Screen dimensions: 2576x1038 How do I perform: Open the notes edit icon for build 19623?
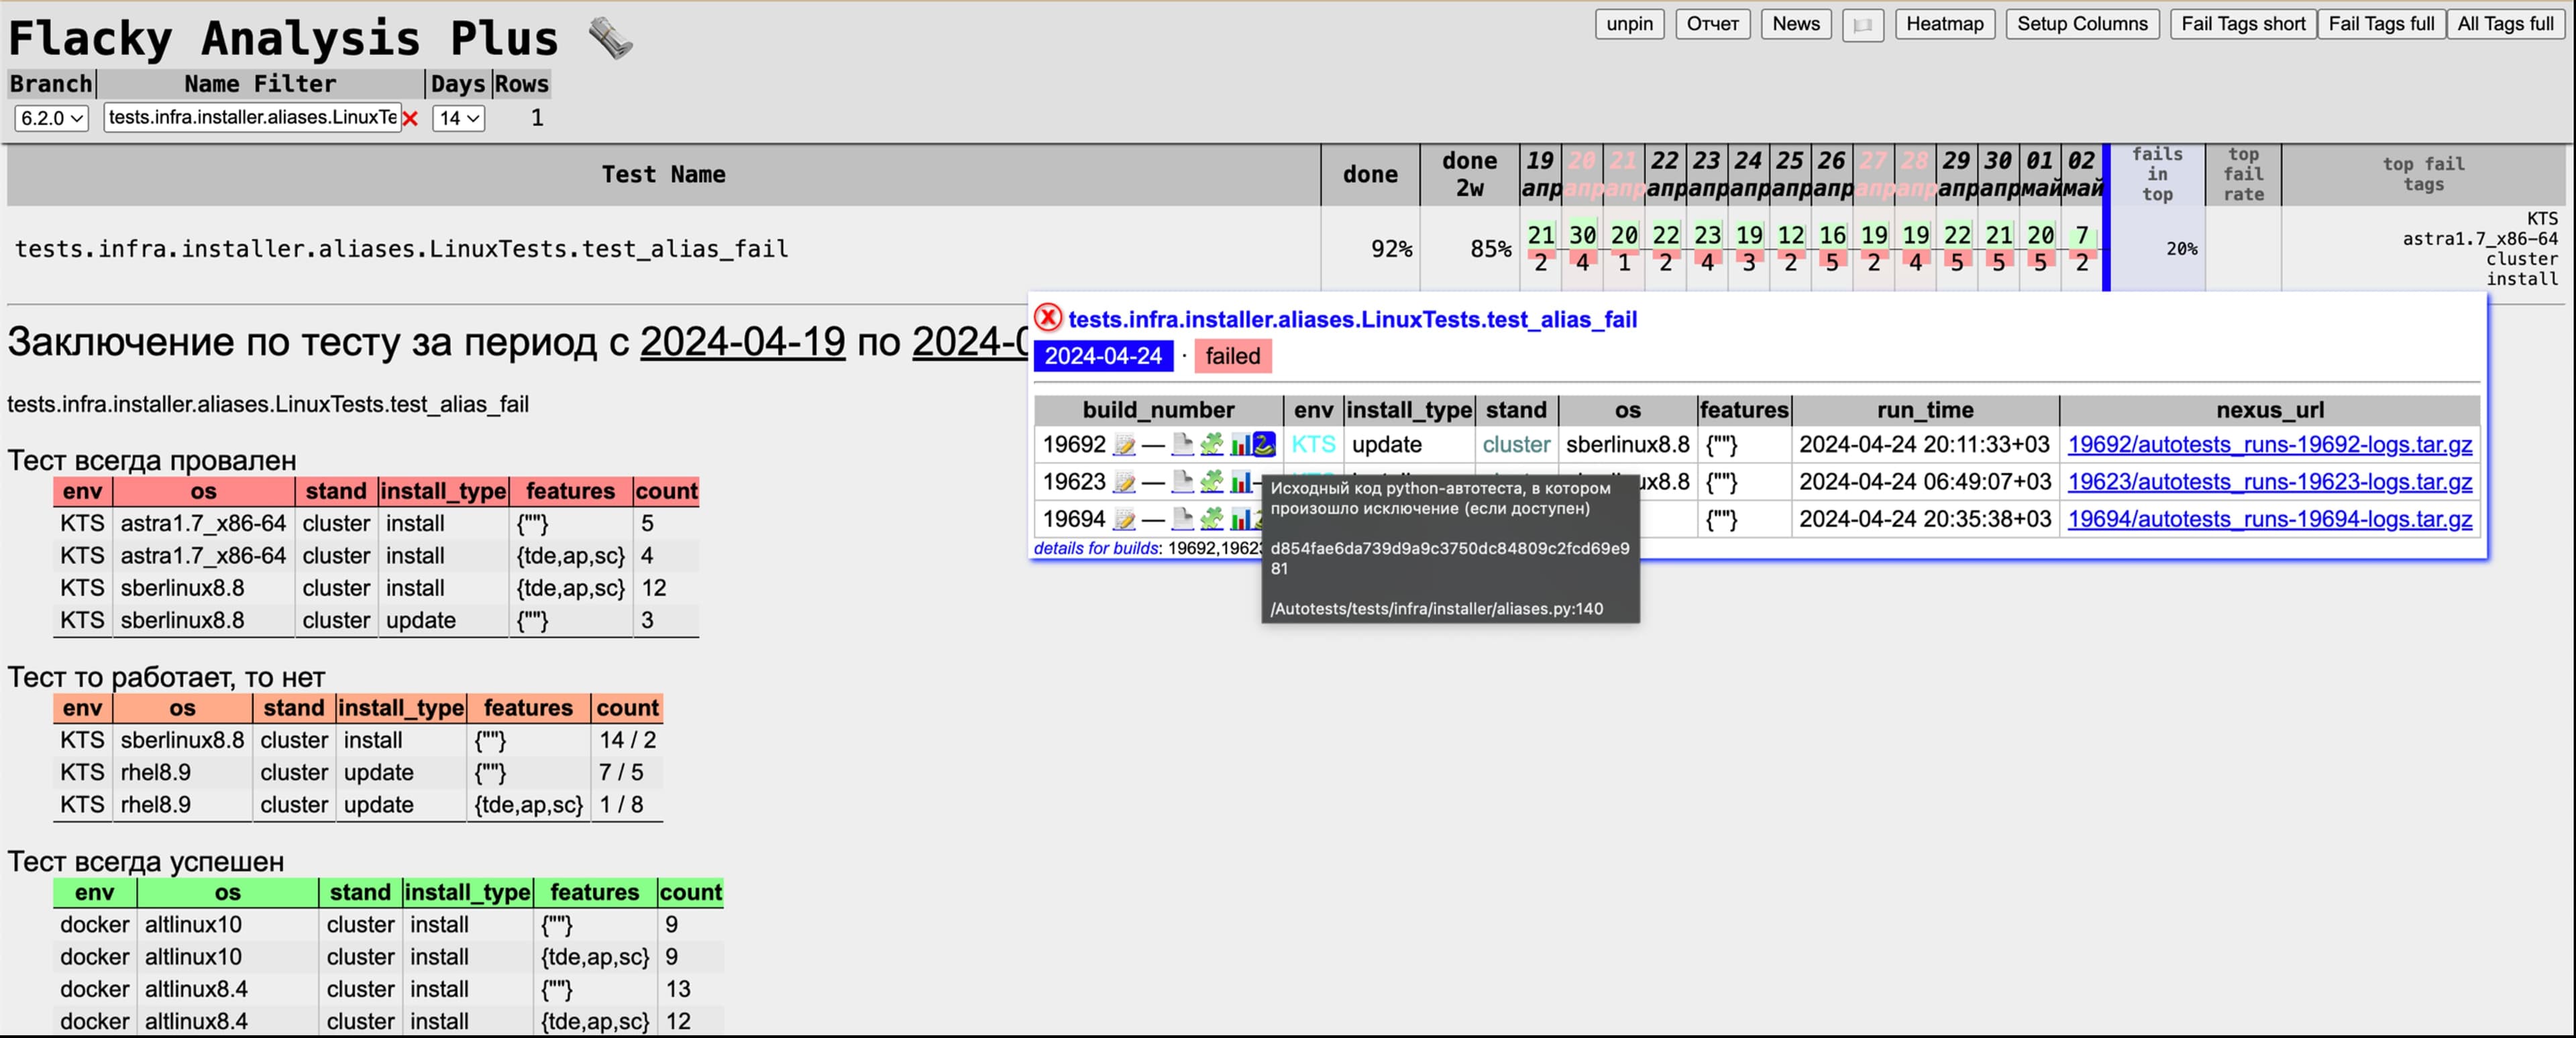click(x=1125, y=482)
